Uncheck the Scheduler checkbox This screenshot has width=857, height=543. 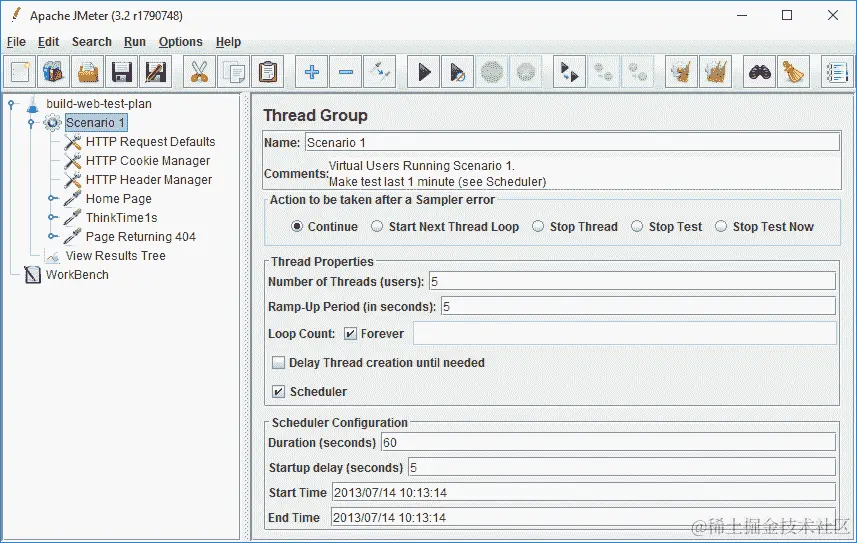tap(279, 392)
